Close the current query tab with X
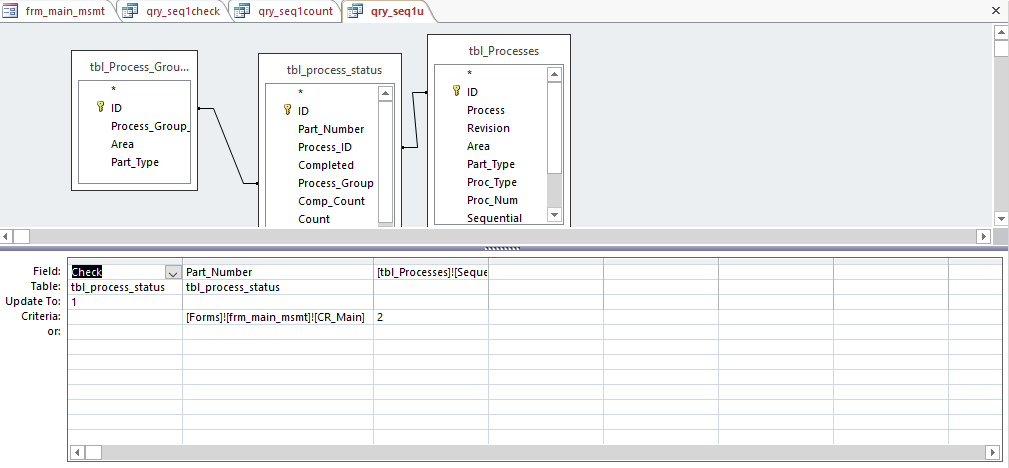Image resolution: width=1009 pixels, height=468 pixels. (x=996, y=11)
